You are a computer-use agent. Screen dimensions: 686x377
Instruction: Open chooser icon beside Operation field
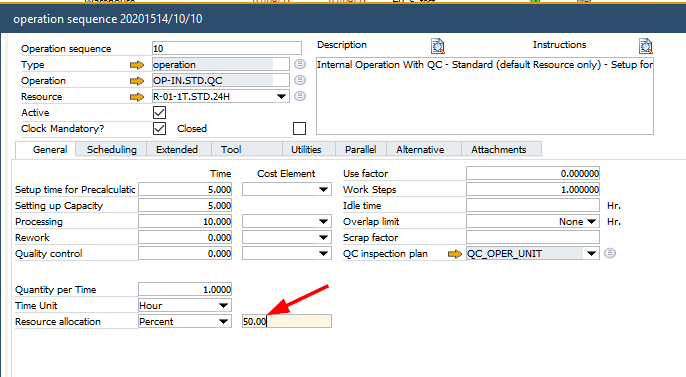300,80
